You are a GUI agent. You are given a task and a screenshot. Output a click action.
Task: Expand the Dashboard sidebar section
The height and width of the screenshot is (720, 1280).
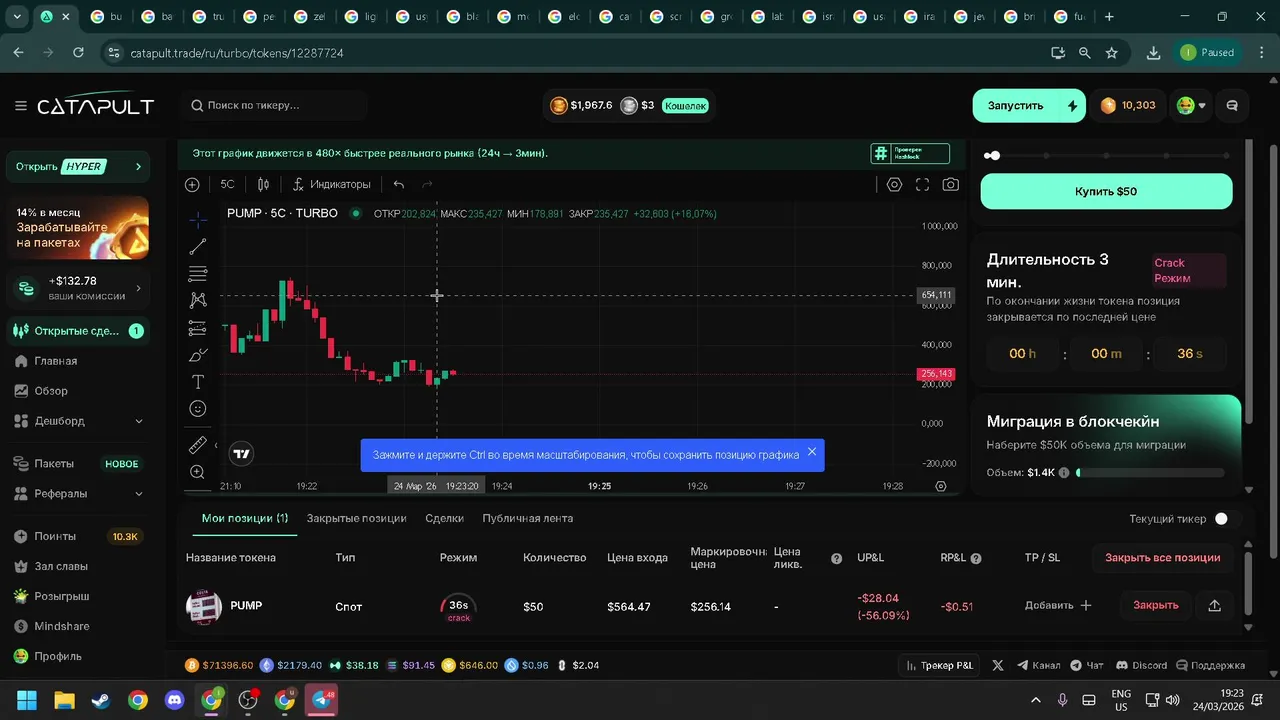pyautogui.click(x=78, y=421)
